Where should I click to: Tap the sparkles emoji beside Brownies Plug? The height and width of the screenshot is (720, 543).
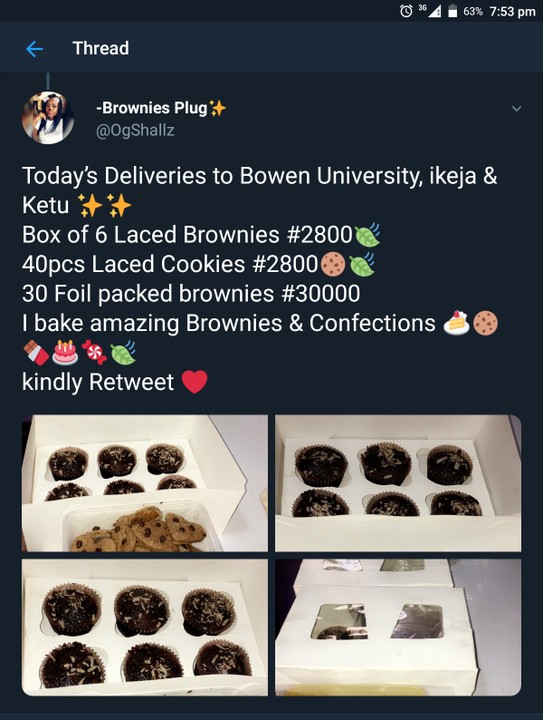tap(218, 108)
